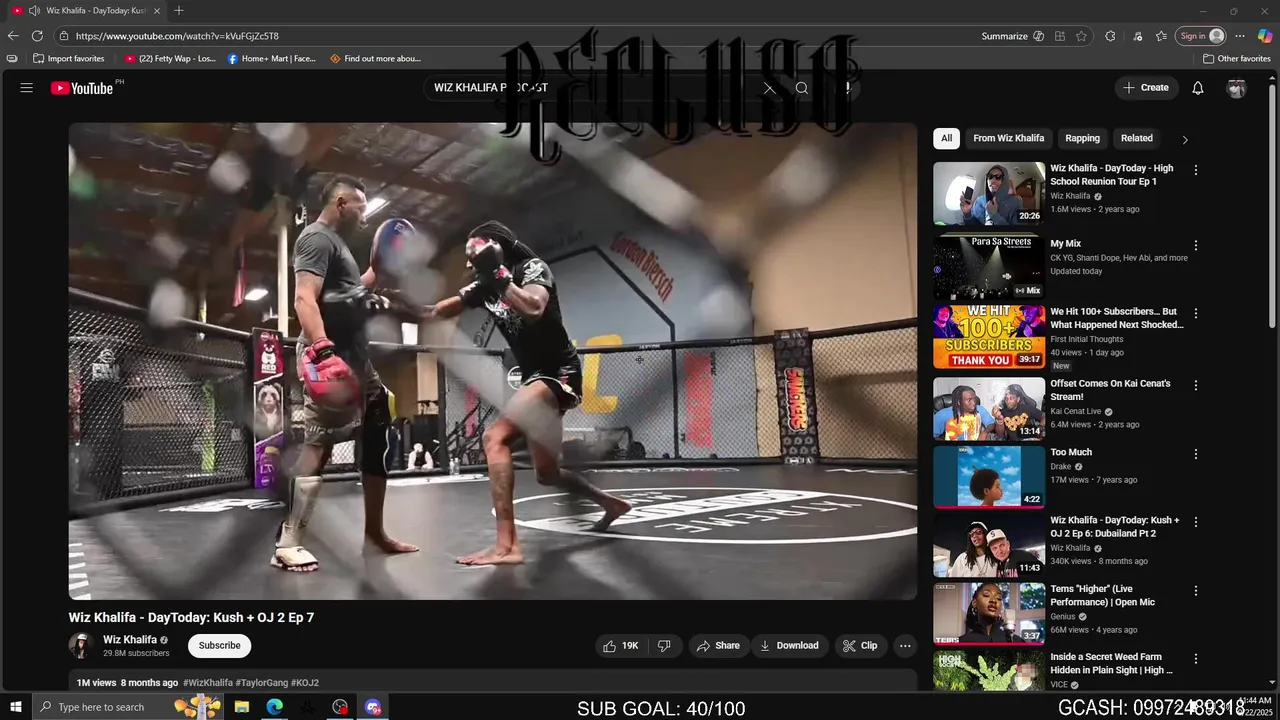Select the All filter chip
This screenshot has height=720, width=1280.
(x=946, y=138)
